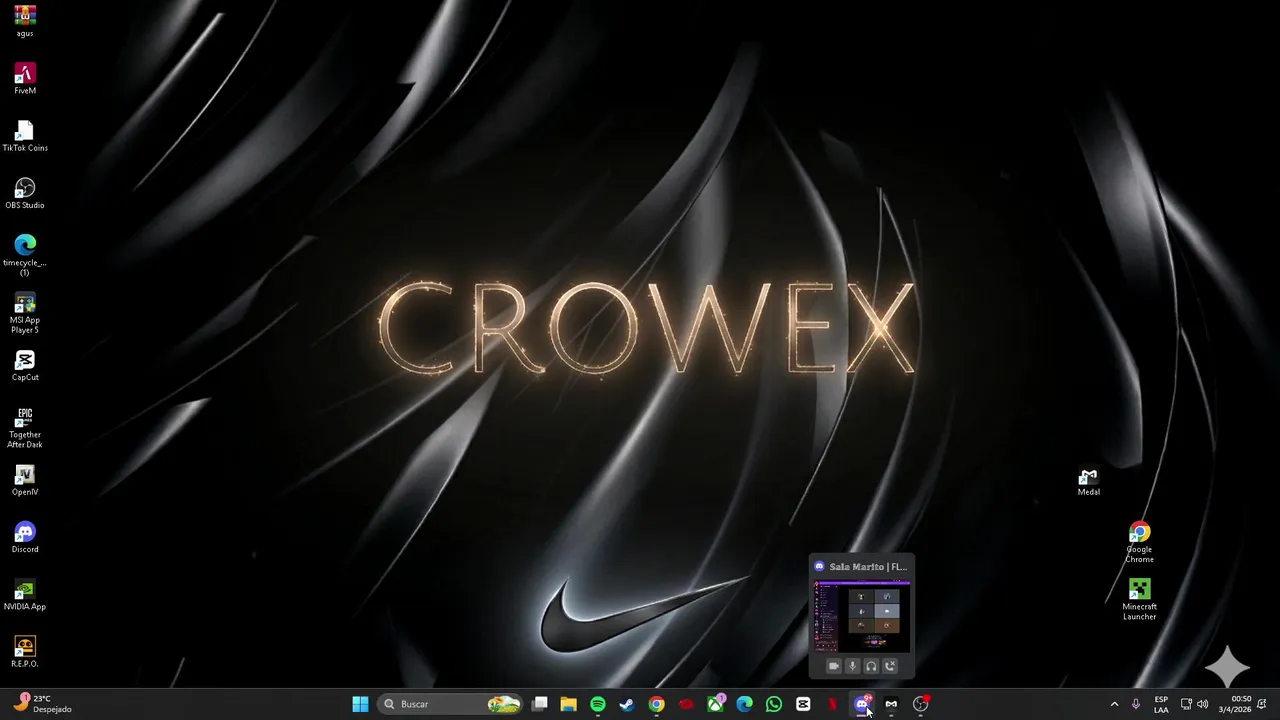Switch to Chrome in the taskbar
1280x720 pixels.
point(656,704)
